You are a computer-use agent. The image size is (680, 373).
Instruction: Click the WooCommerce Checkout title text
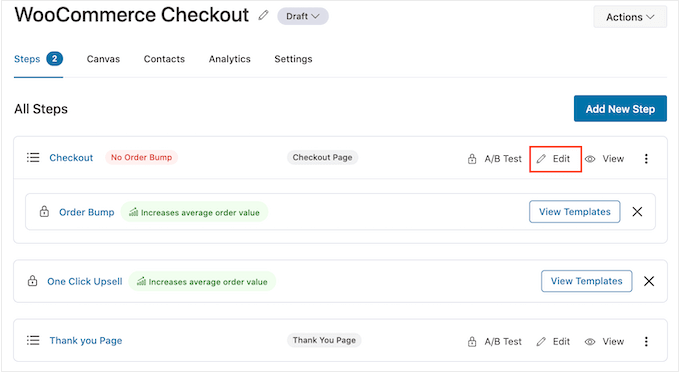click(132, 15)
